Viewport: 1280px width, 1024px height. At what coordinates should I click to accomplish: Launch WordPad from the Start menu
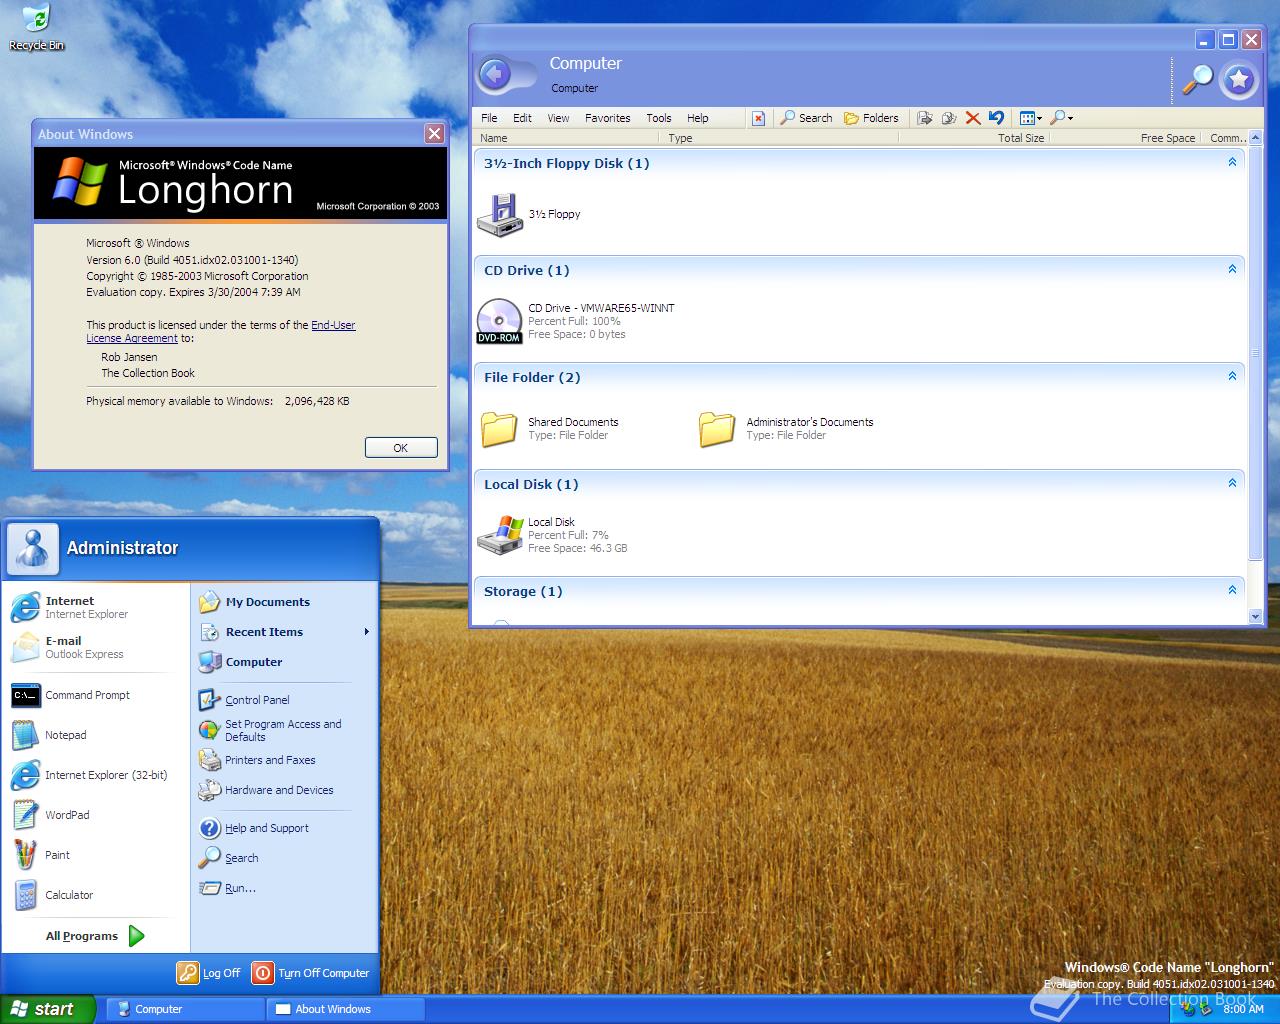click(x=95, y=815)
